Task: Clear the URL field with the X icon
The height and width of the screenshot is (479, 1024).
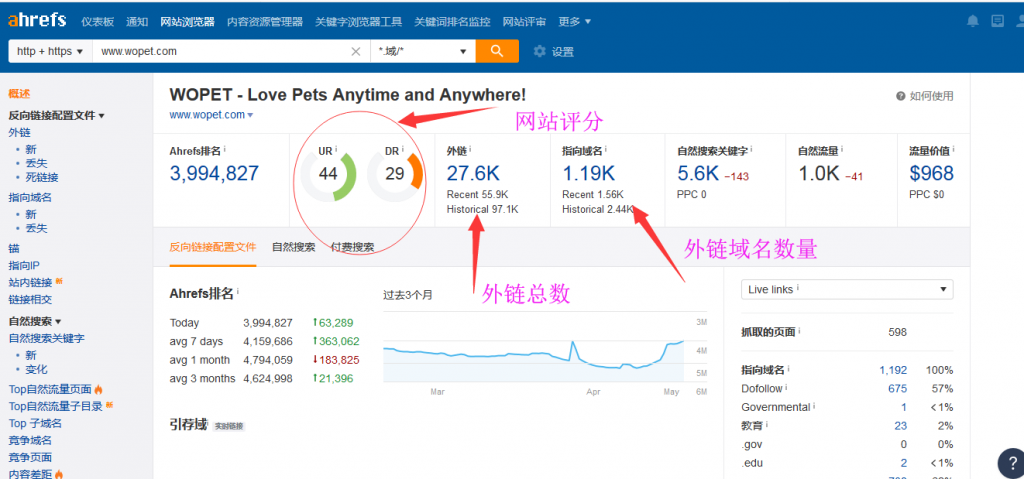Action: click(356, 52)
